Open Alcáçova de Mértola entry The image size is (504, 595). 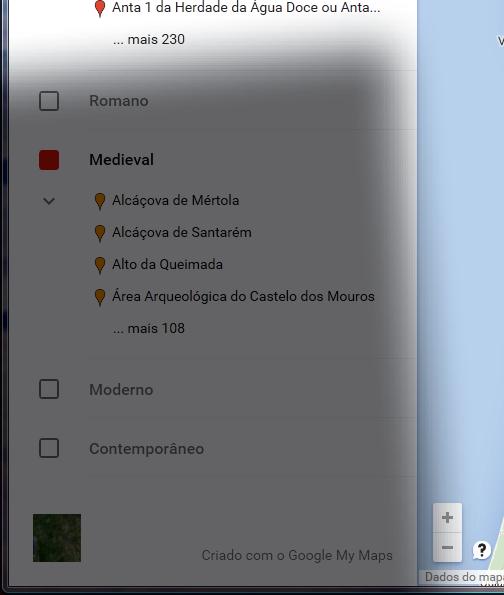[x=175, y=200]
